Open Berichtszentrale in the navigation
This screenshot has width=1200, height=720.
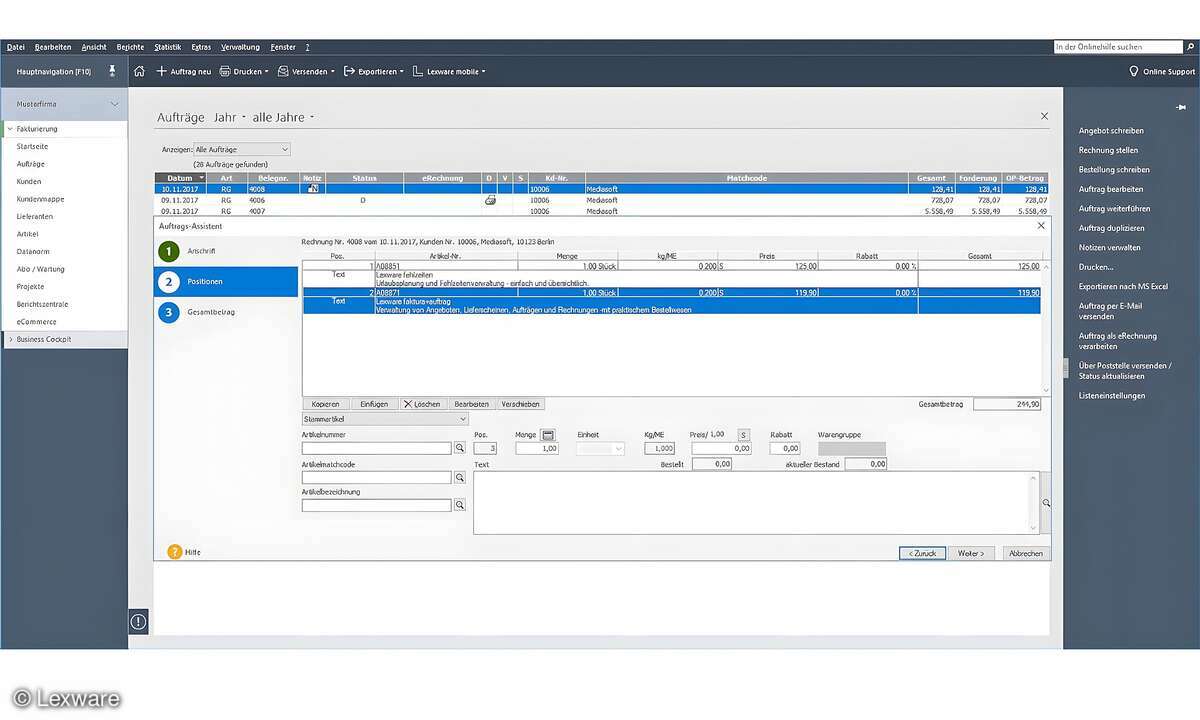point(42,304)
